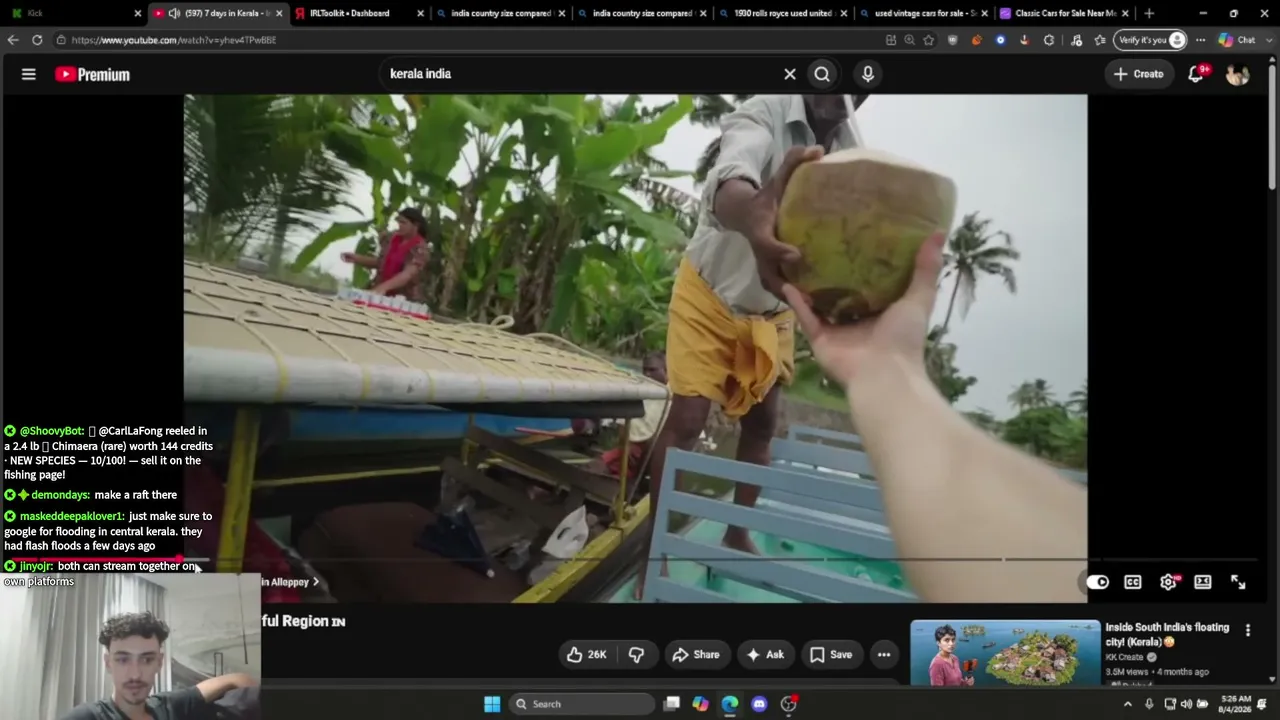The height and width of the screenshot is (720, 1280).
Task: Open the 'used vintage cars for sale' tab
Action: (x=925, y=13)
